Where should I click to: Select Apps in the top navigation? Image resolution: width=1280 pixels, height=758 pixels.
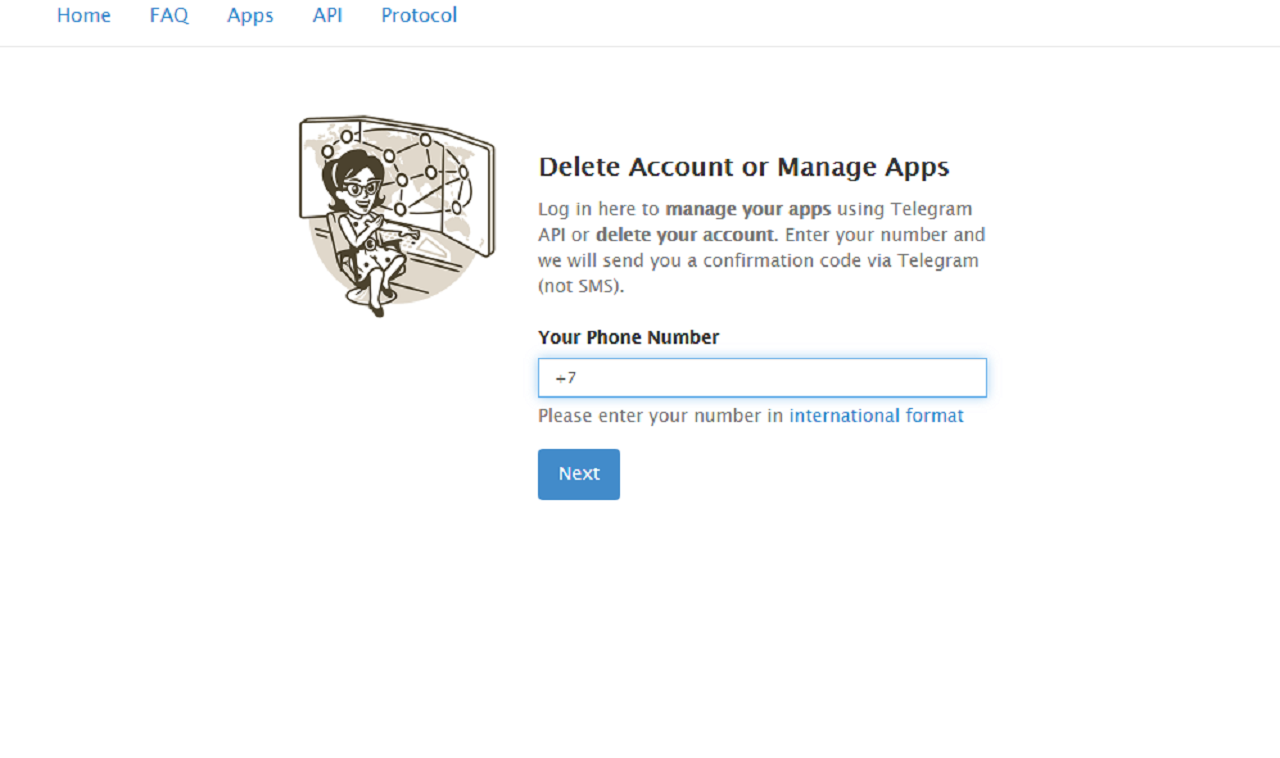point(250,15)
